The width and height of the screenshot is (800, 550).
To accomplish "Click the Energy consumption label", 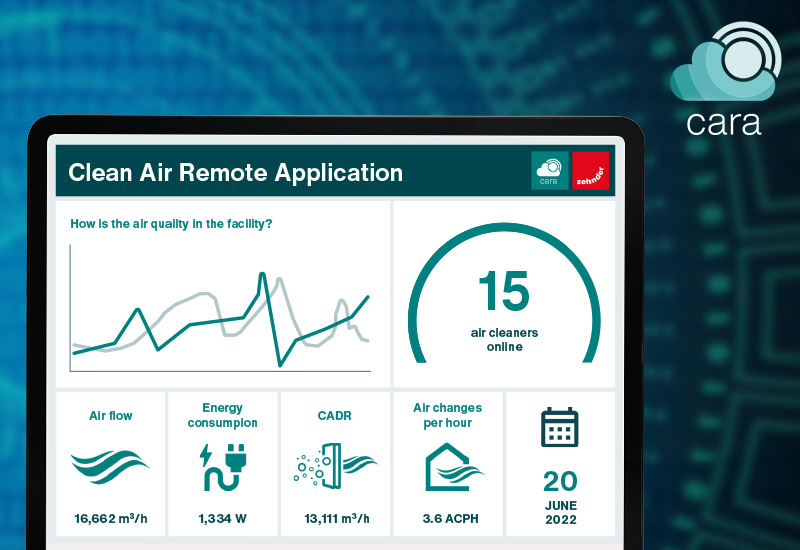I will 223,415.
